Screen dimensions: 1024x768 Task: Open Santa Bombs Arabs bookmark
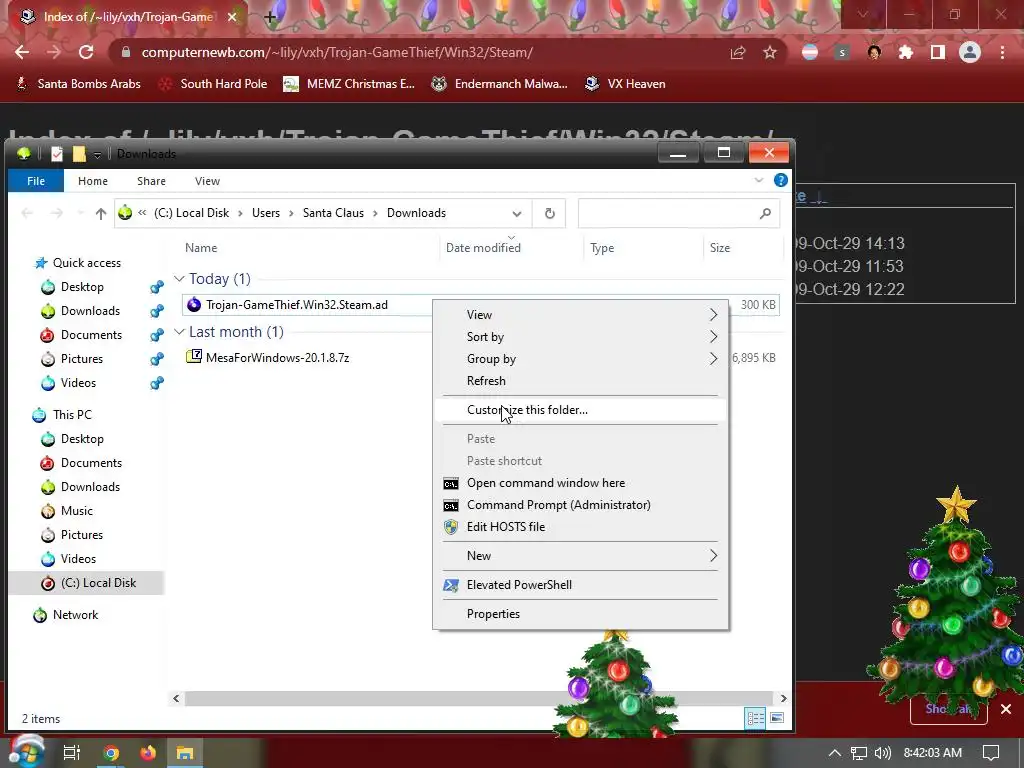click(x=78, y=84)
